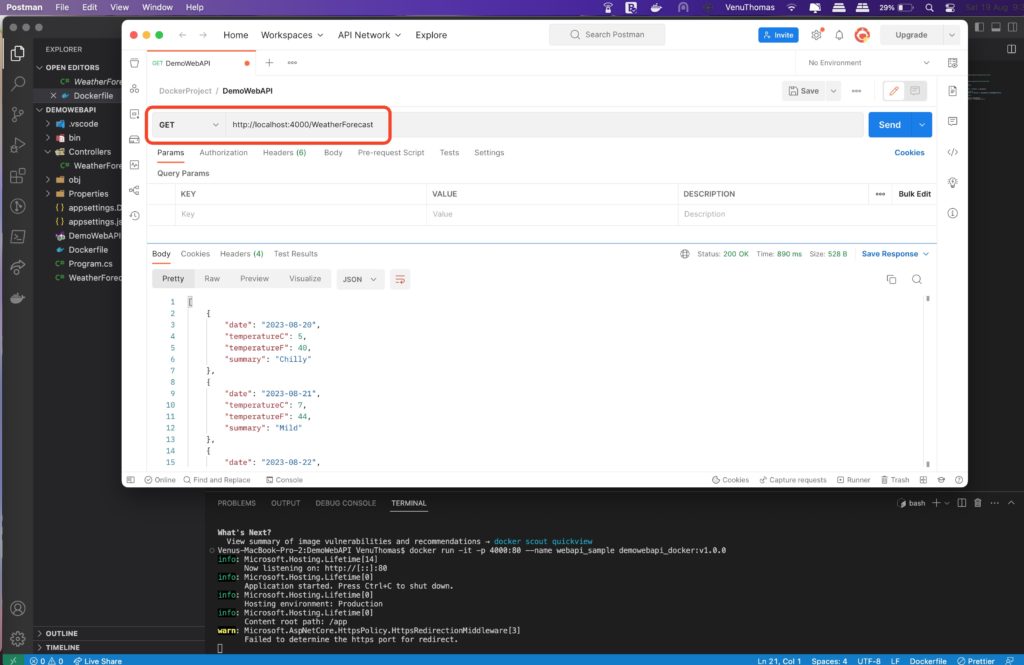Open VS Code Run and Debug view
The height and width of the screenshot is (665, 1024).
tap(18, 145)
